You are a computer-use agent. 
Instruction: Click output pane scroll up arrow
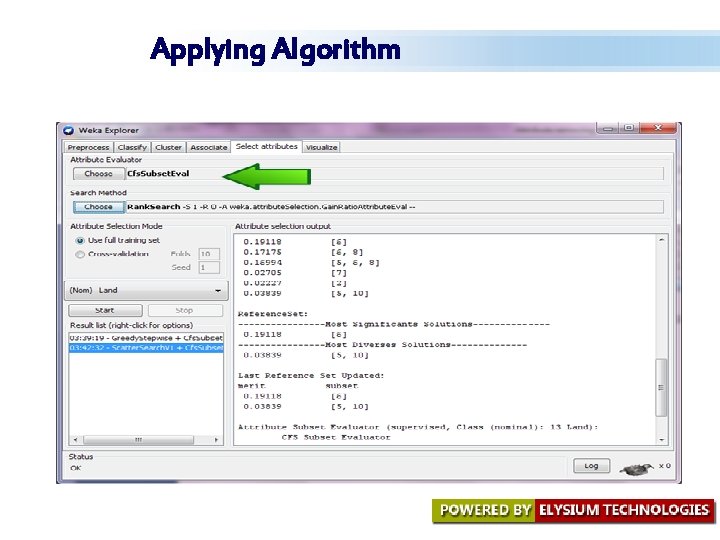662,240
